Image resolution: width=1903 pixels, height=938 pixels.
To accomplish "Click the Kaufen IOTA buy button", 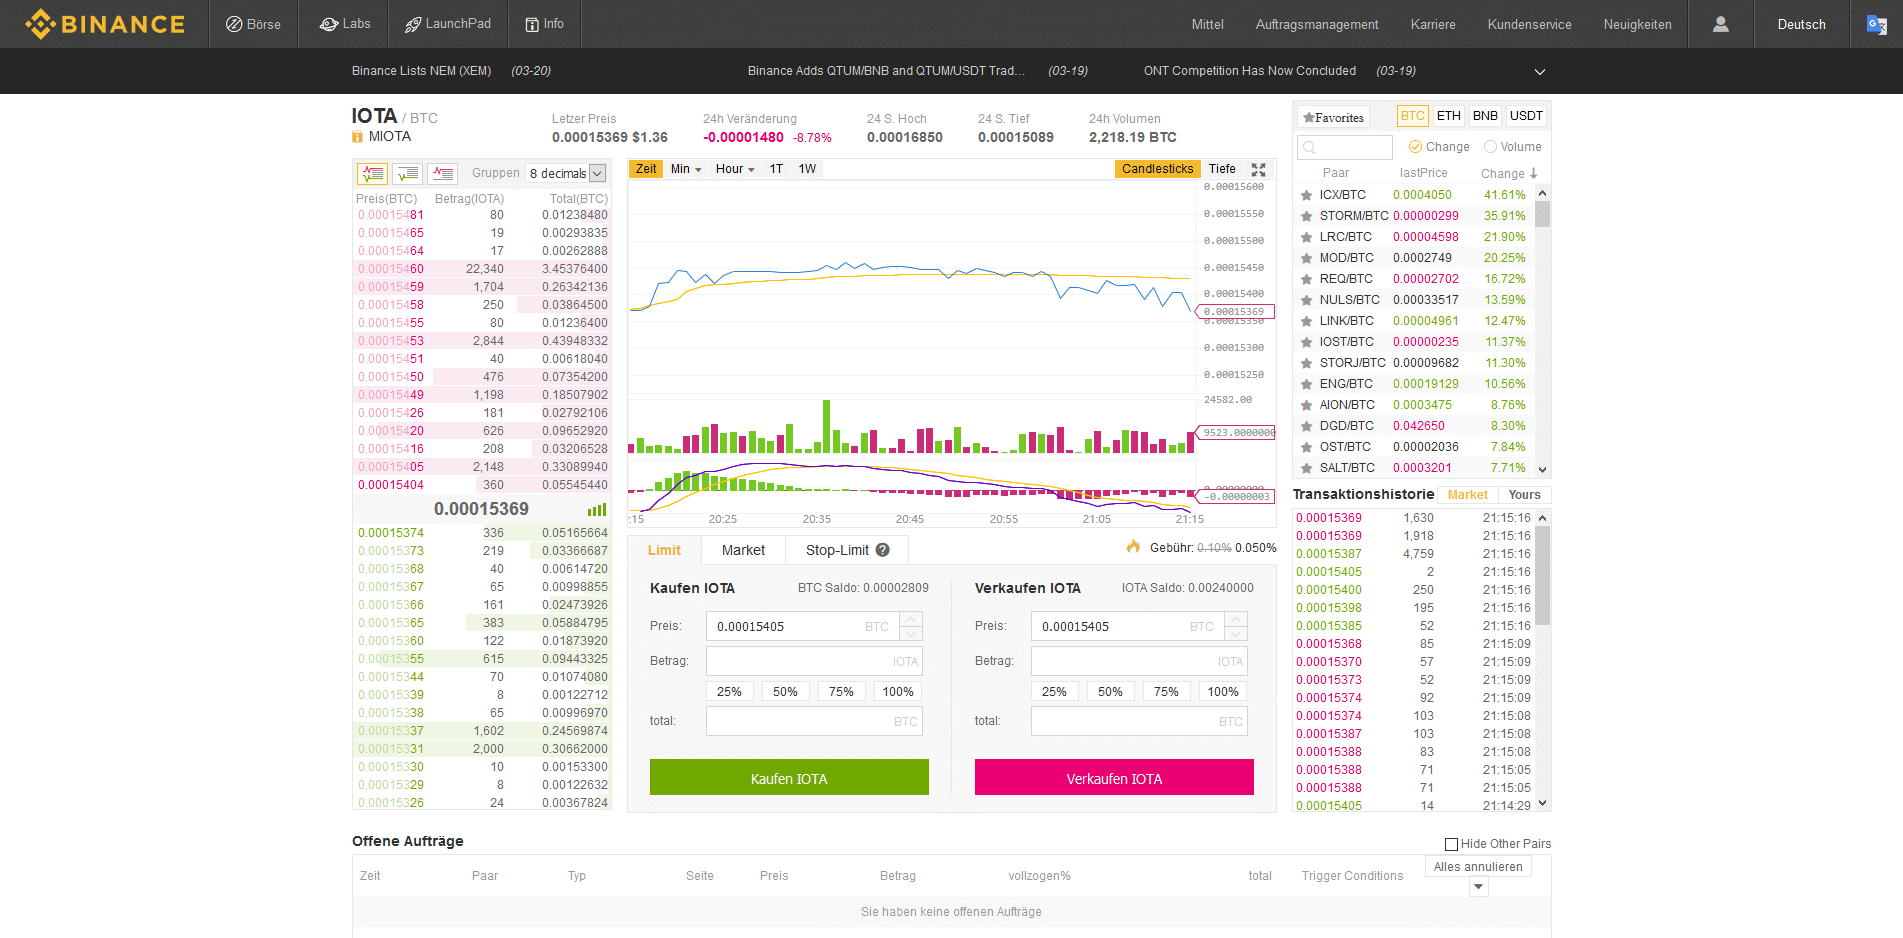I will (789, 777).
